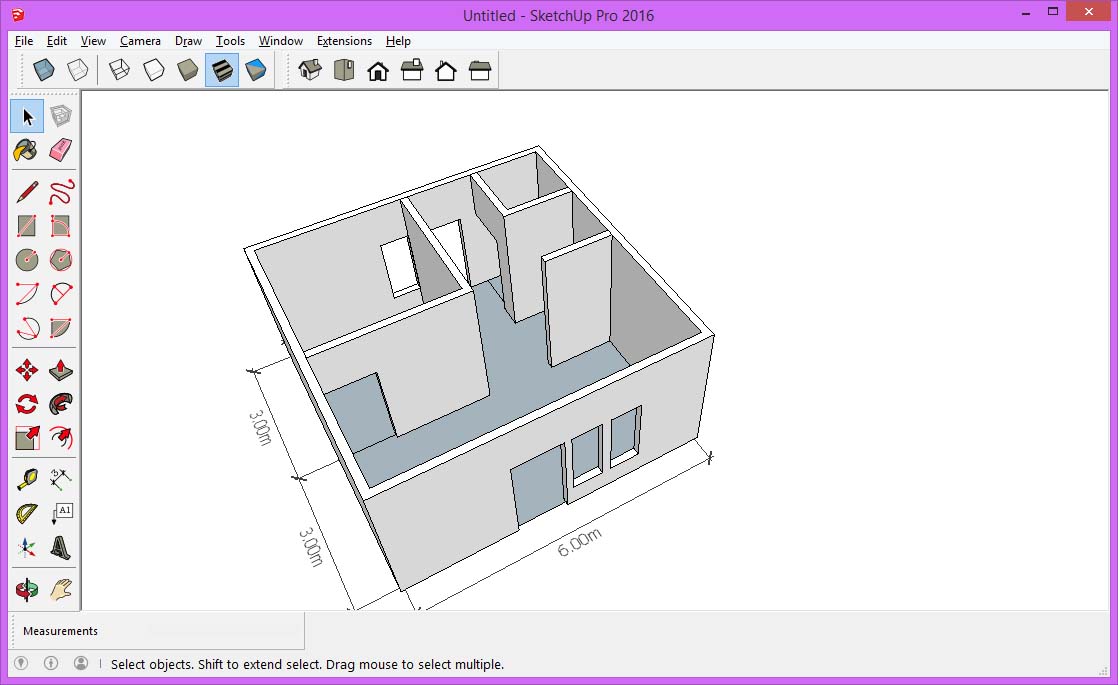Activate the Circle tool
The width and height of the screenshot is (1118, 685).
[x=26, y=259]
